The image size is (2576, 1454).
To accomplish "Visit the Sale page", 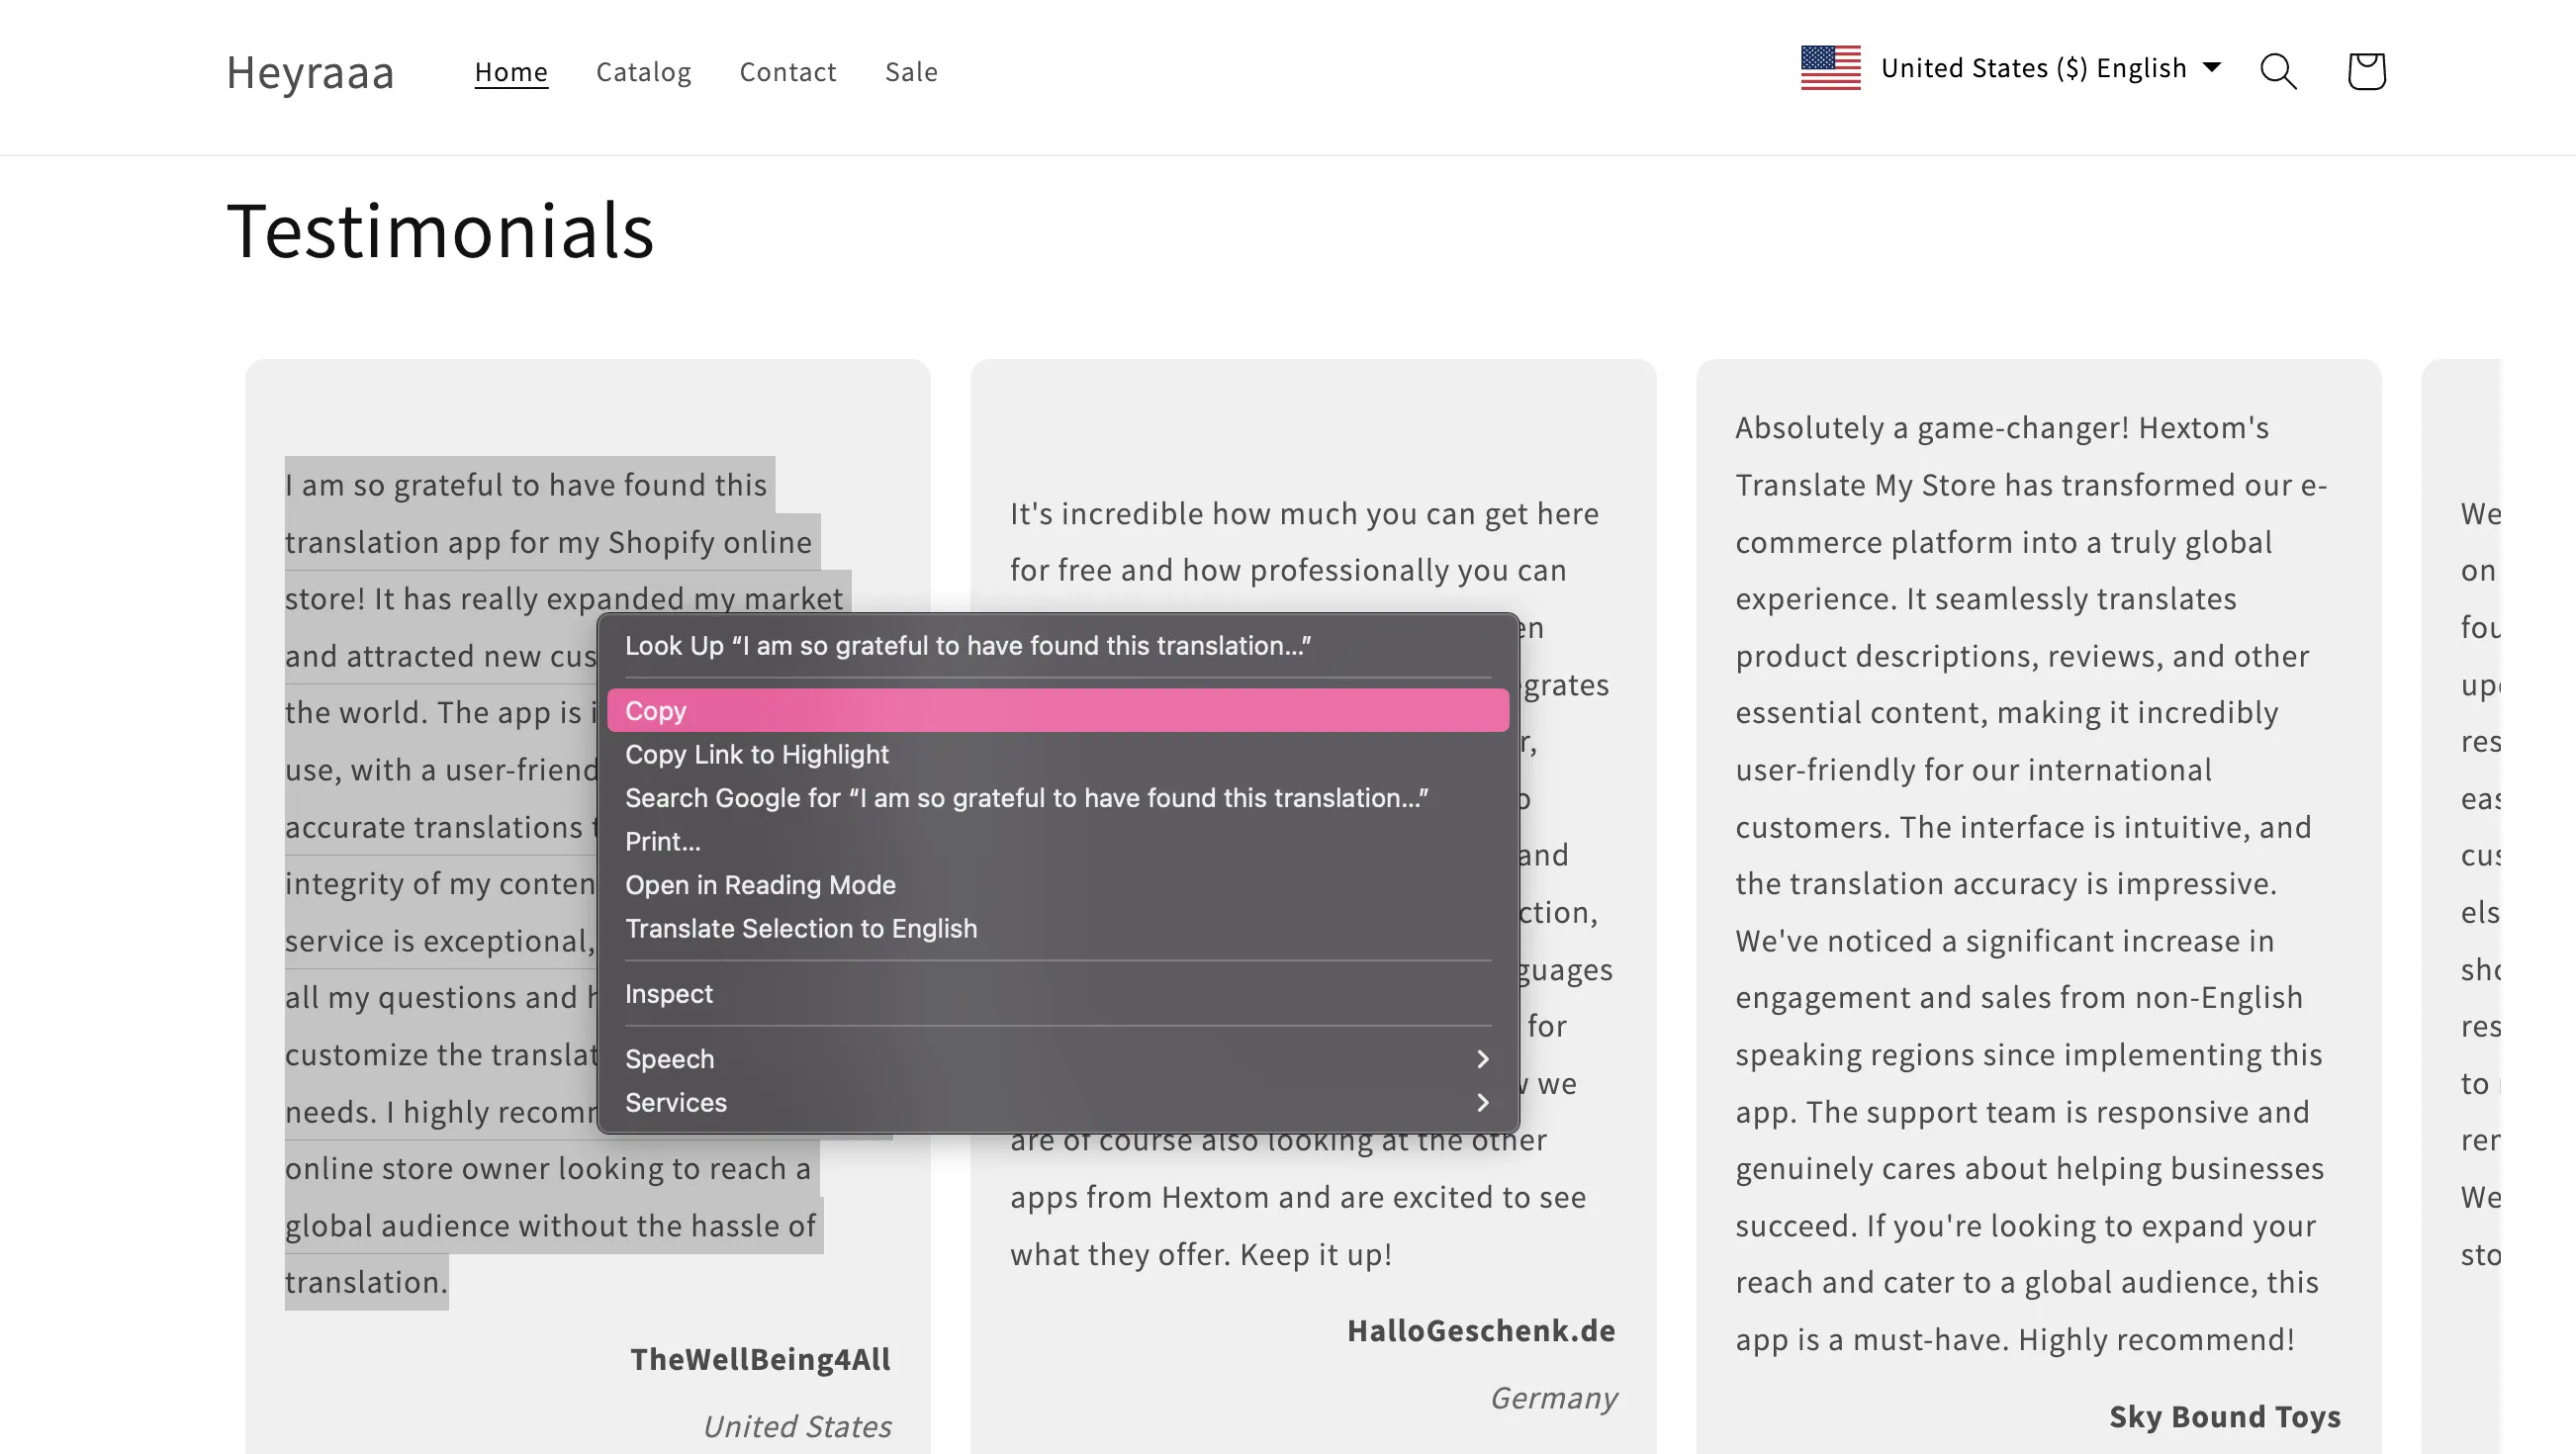I will click(x=911, y=71).
